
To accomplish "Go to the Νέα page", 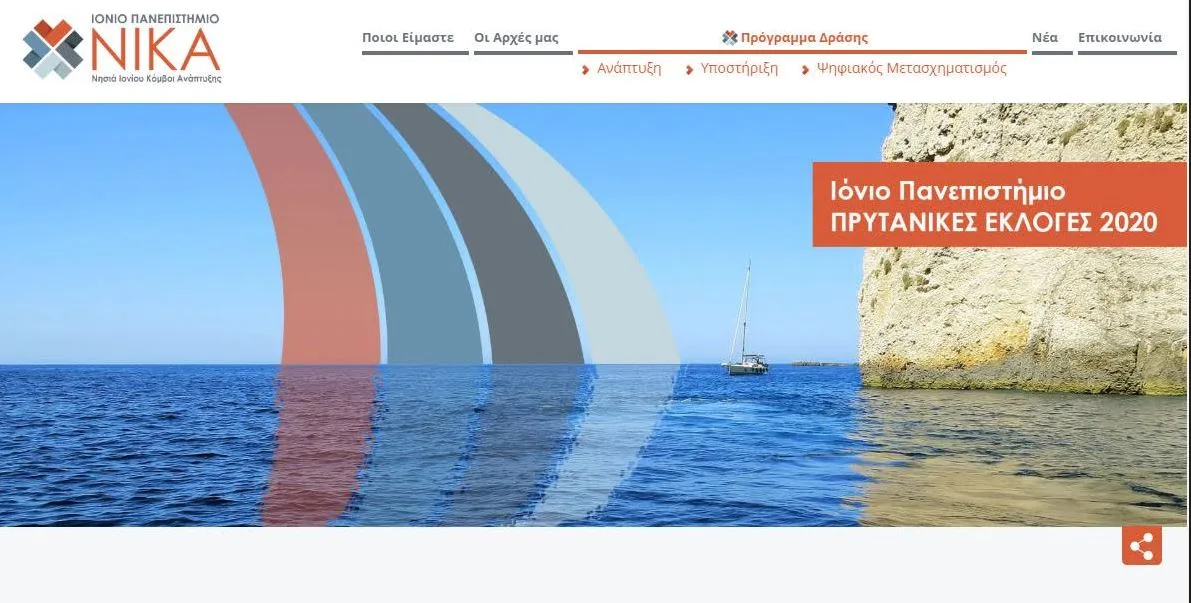I will point(1045,37).
